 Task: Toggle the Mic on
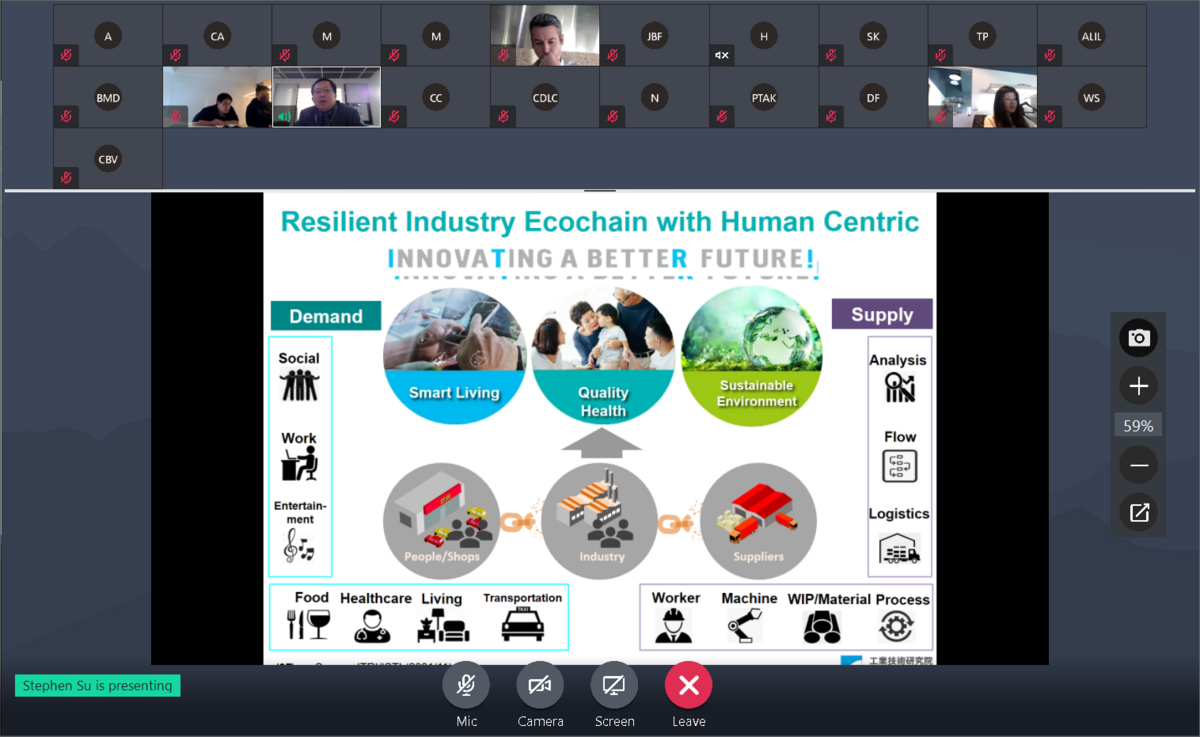click(466, 686)
